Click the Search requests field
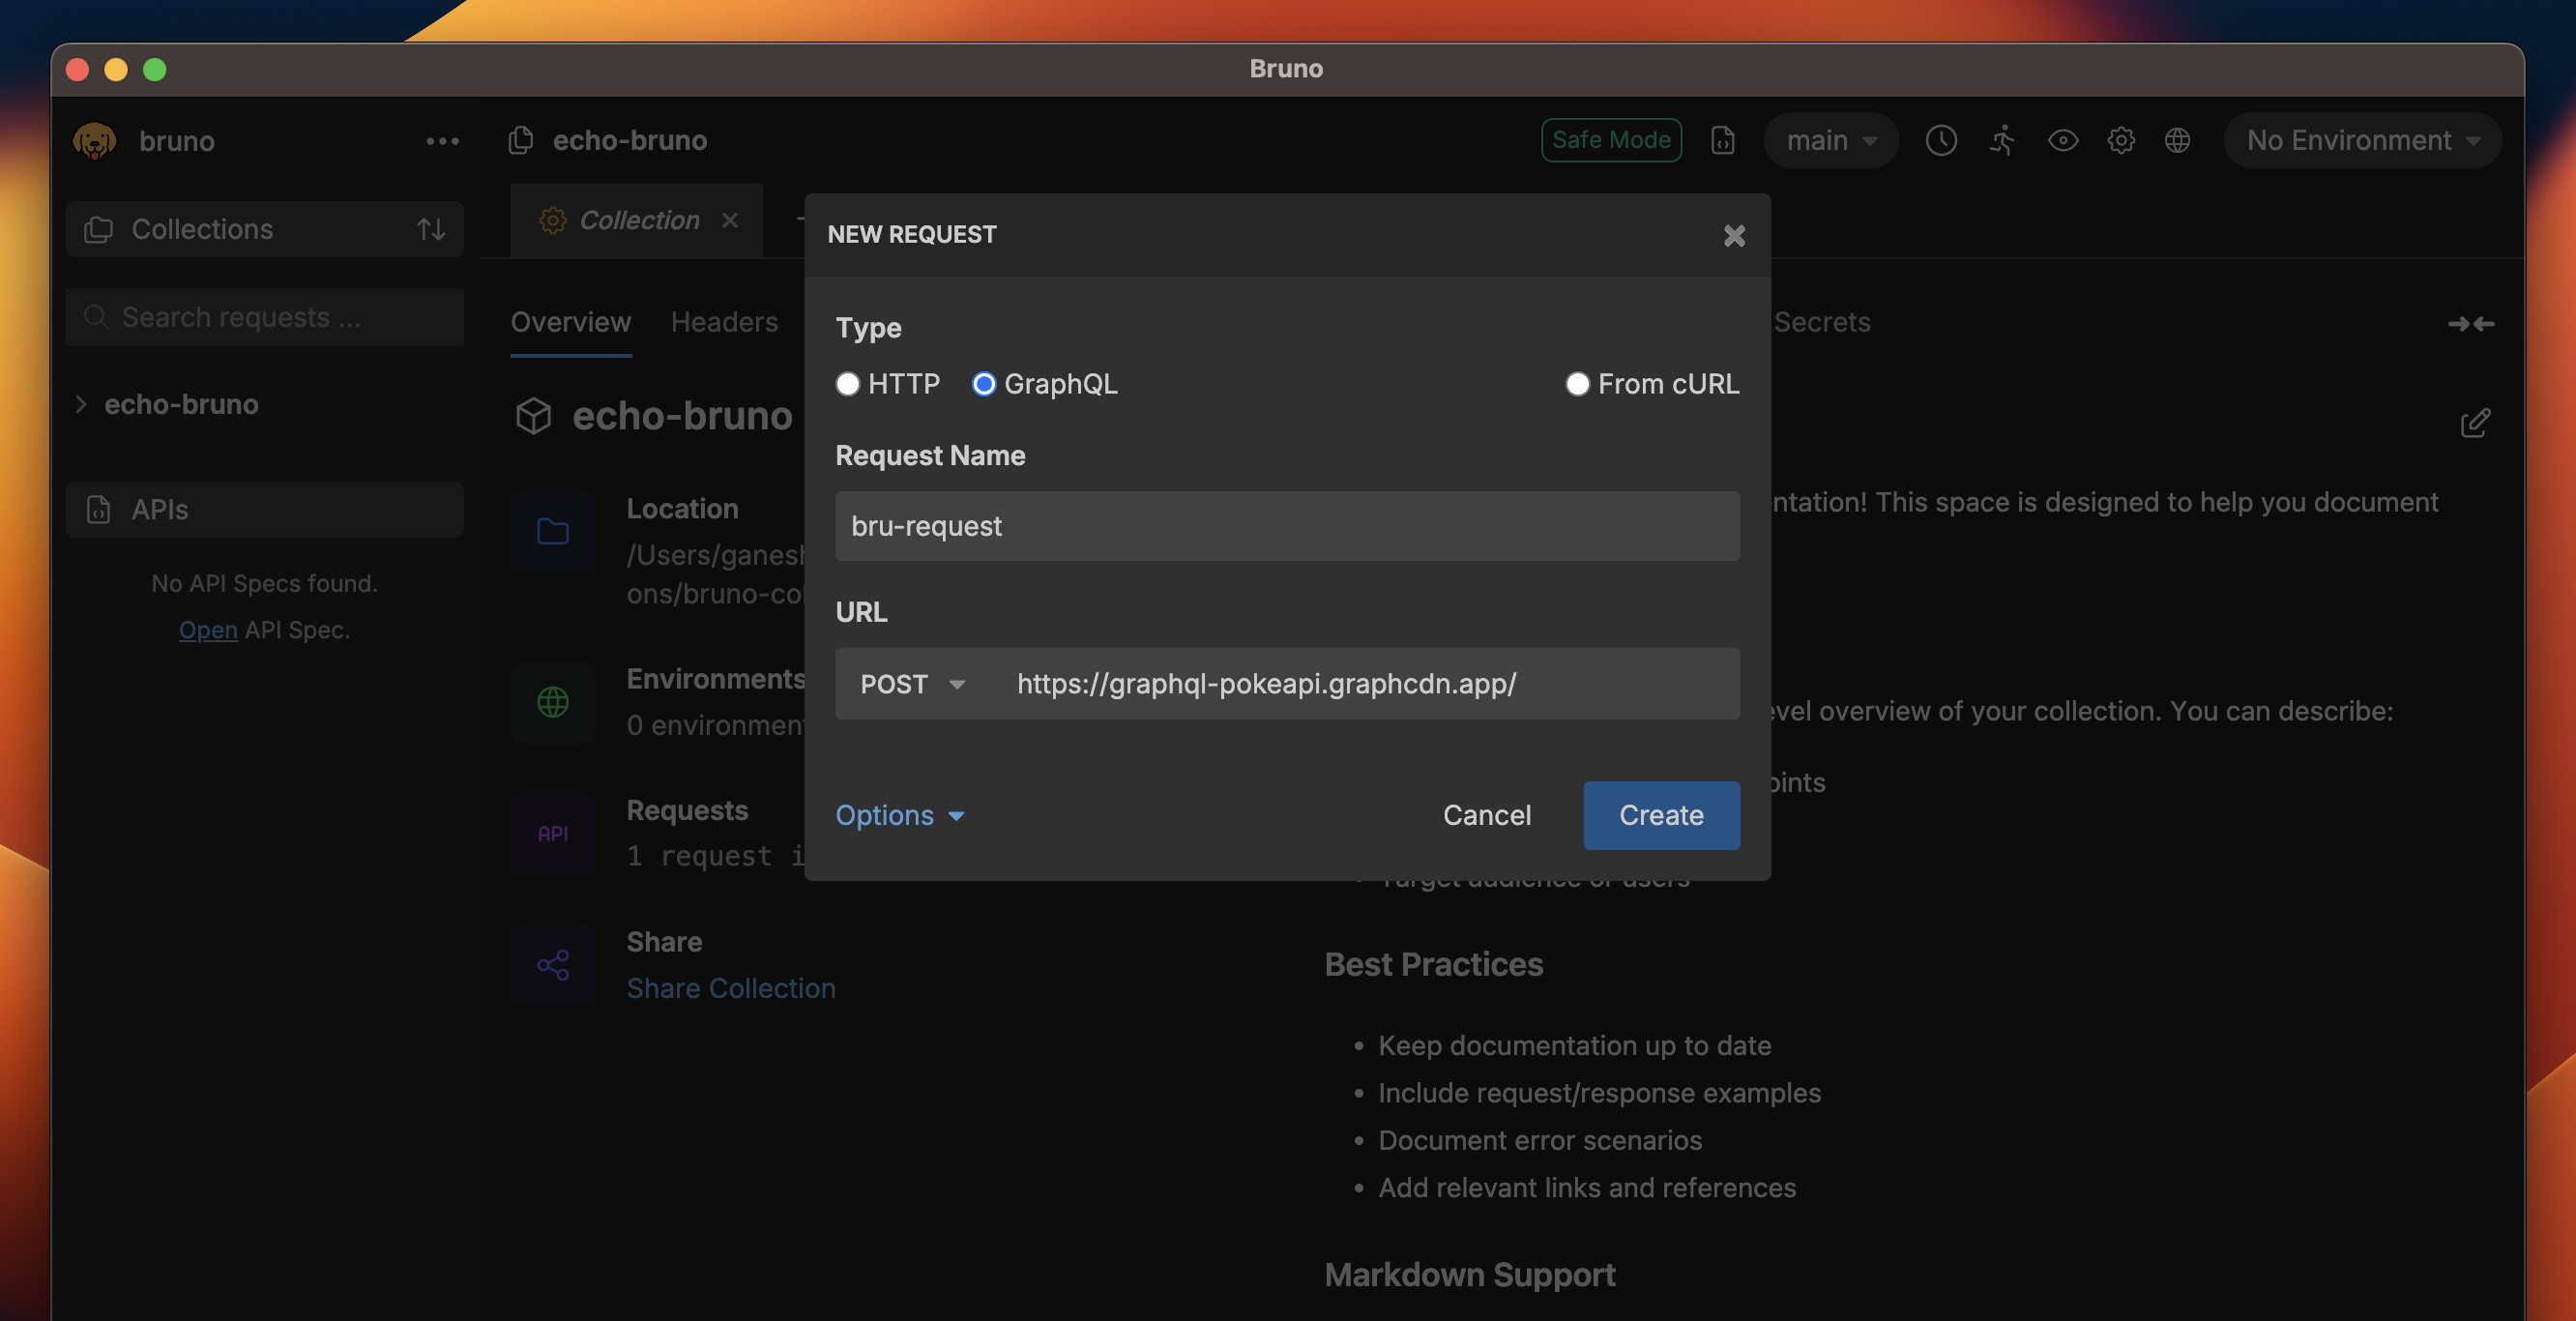Image resolution: width=2576 pixels, height=1321 pixels. (x=264, y=317)
